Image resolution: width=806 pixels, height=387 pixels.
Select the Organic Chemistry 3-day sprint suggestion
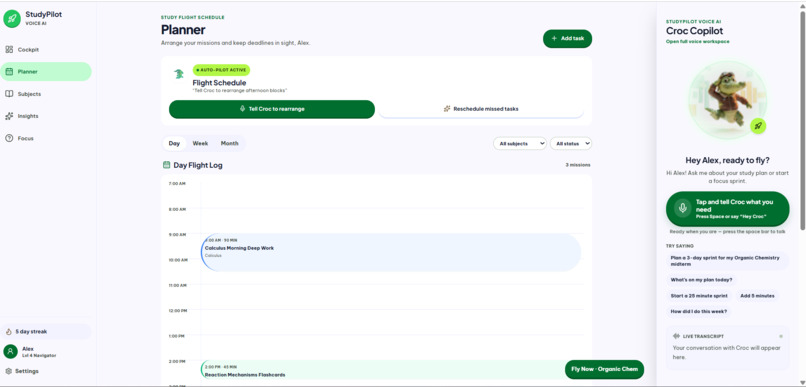(727, 261)
